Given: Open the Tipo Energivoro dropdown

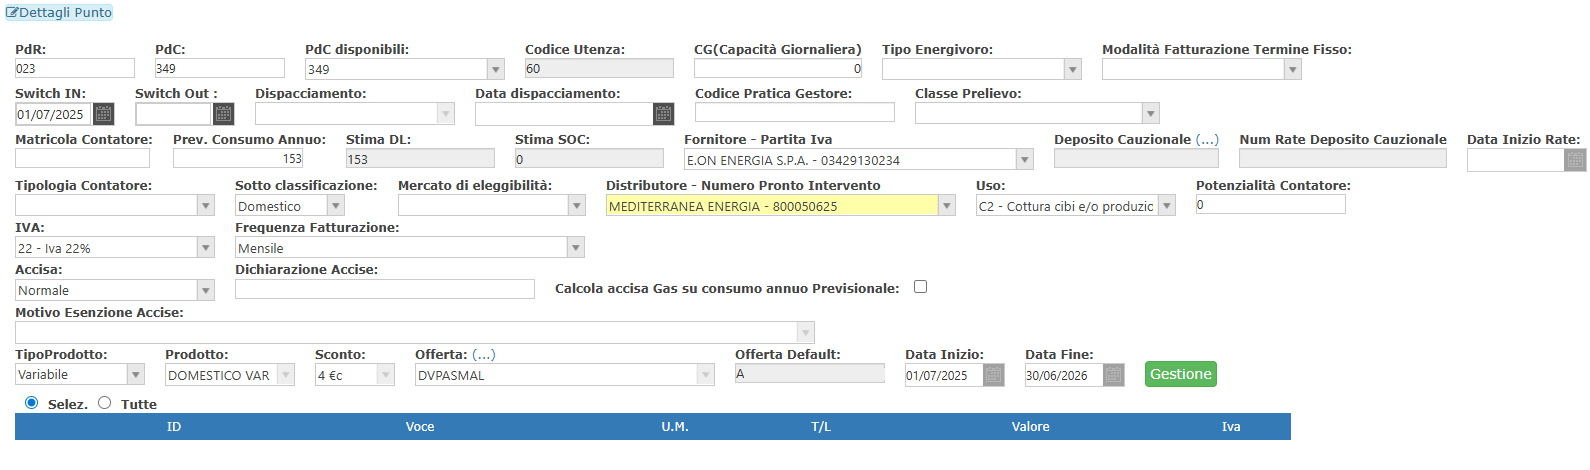Looking at the screenshot, I should tap(1073, 69).
